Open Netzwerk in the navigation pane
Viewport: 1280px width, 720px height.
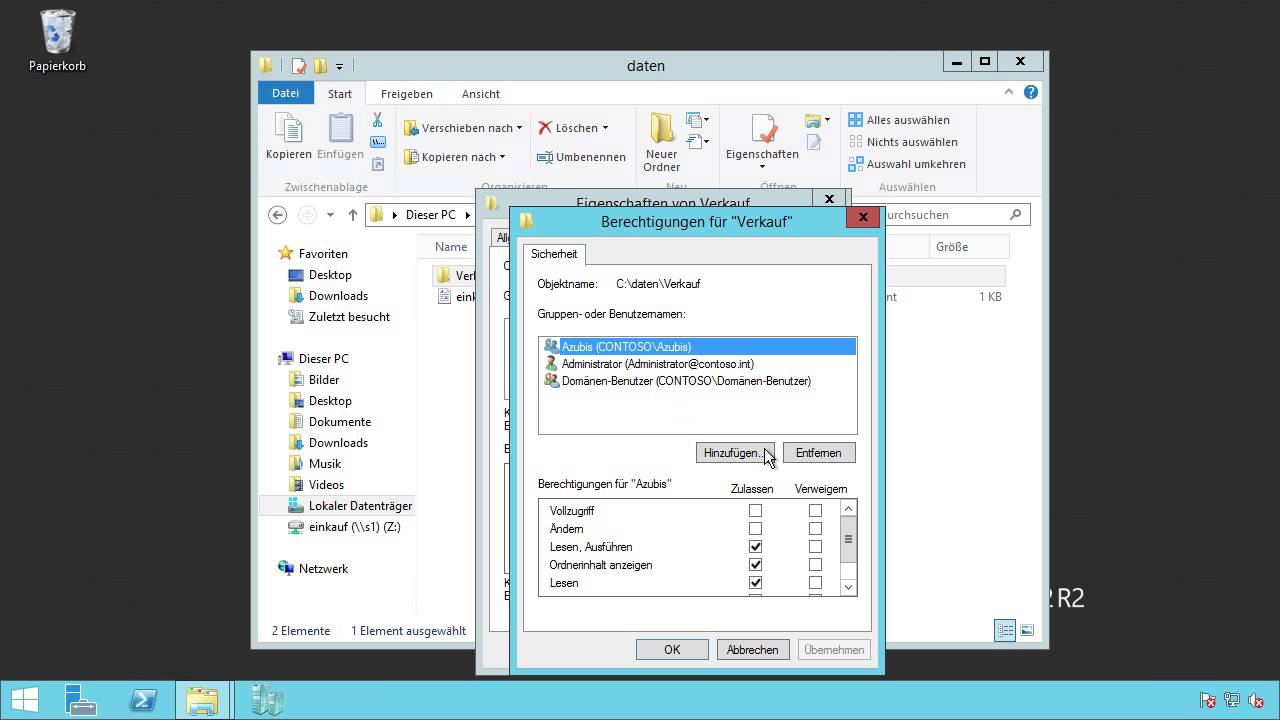click(313, 569)
